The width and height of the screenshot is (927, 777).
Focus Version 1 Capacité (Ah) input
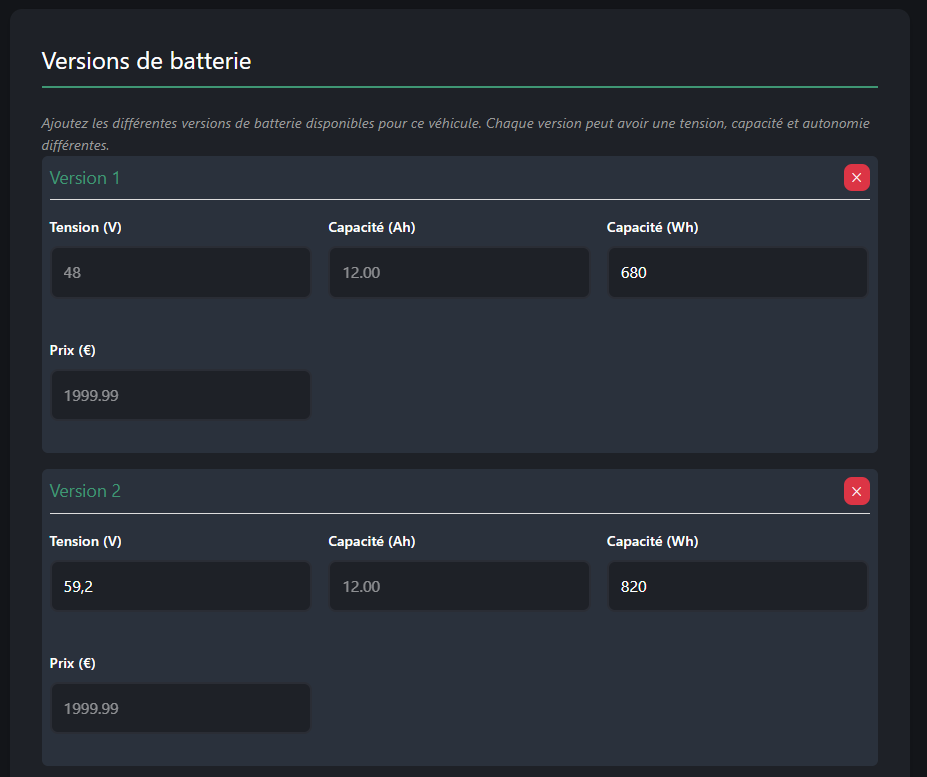(459, 272)
